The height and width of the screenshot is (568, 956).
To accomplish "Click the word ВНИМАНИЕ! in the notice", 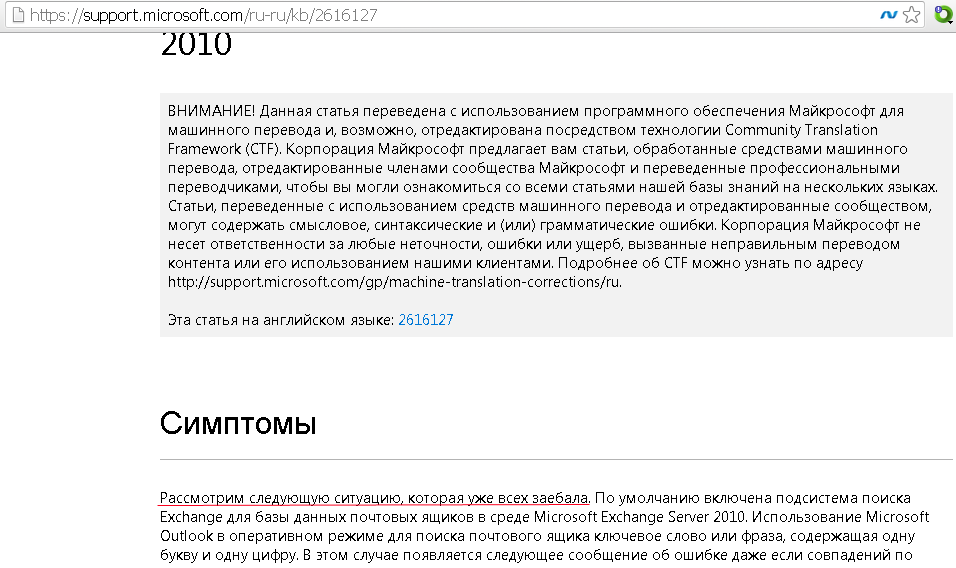I will point(211,112).
